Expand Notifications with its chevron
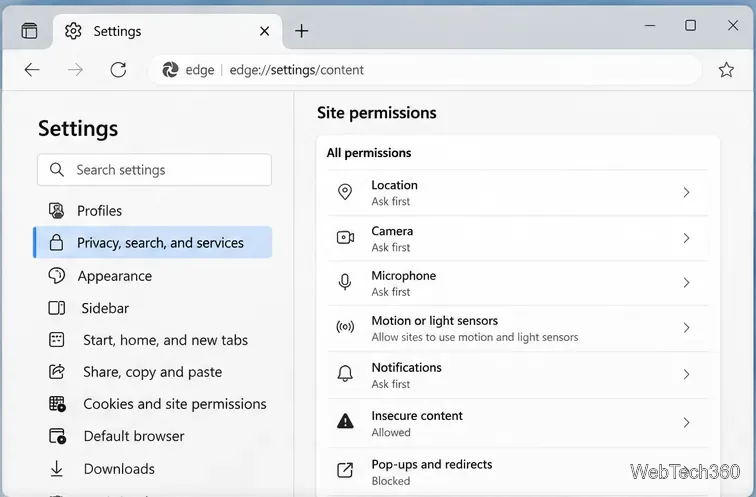 click(686, 375)
